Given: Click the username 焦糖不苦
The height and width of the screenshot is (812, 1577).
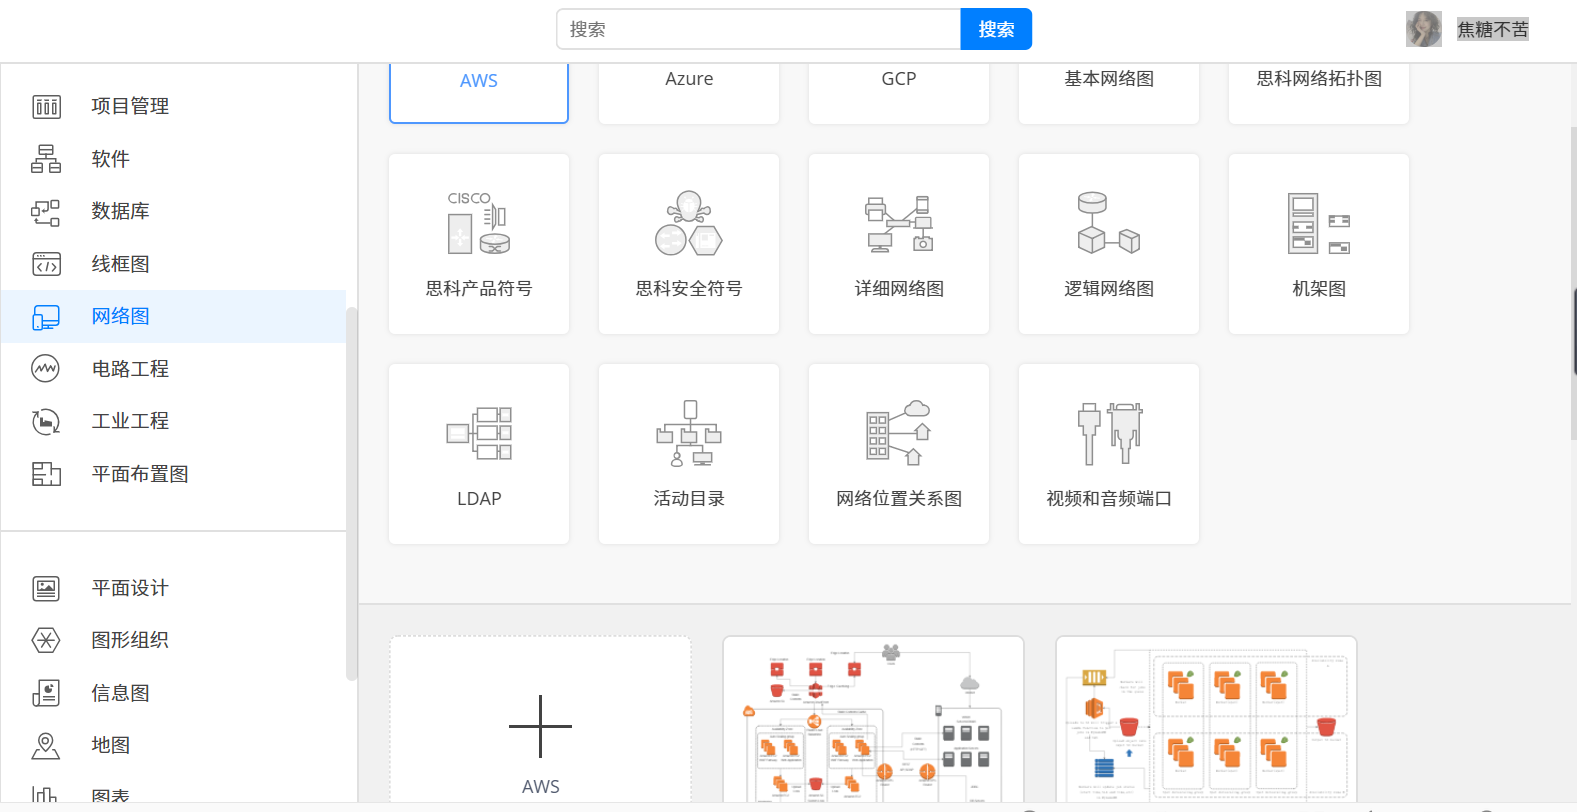Looking at the screenshot, I should tap(1493, 29).
